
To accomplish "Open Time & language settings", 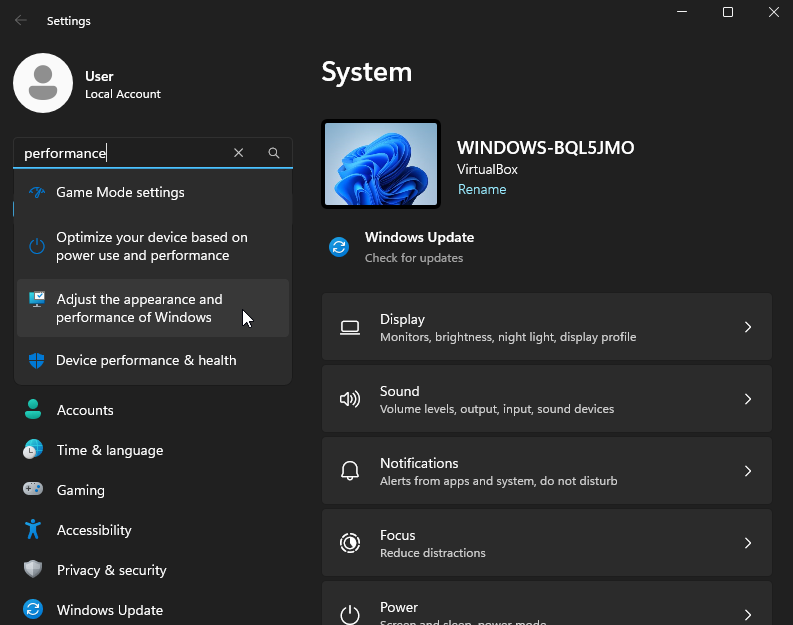I will coord(109,450).
